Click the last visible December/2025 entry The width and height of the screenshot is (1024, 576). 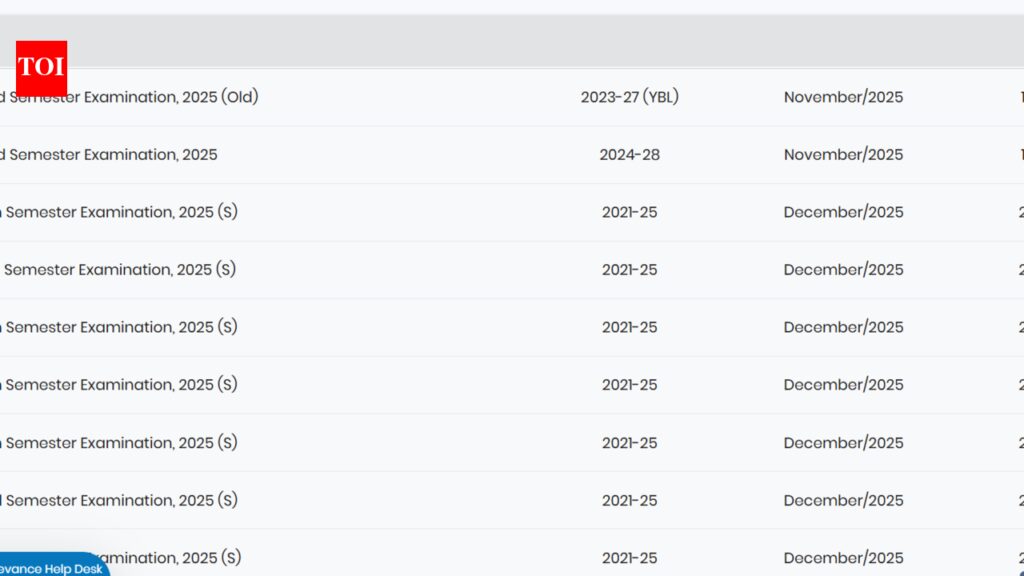pos(843,558)
